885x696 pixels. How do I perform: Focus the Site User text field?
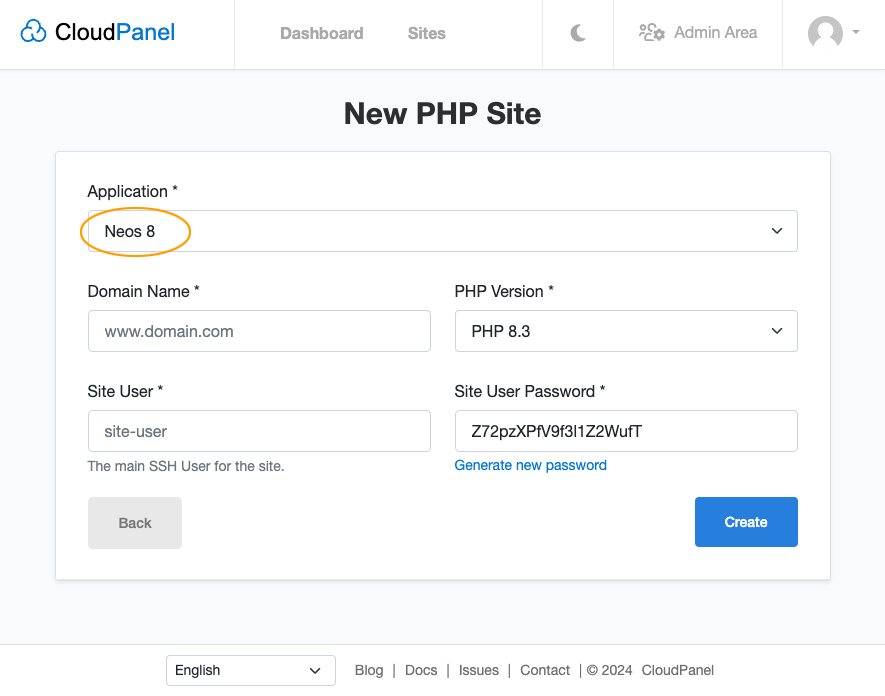pyautogui.click(x=259, y=431)
